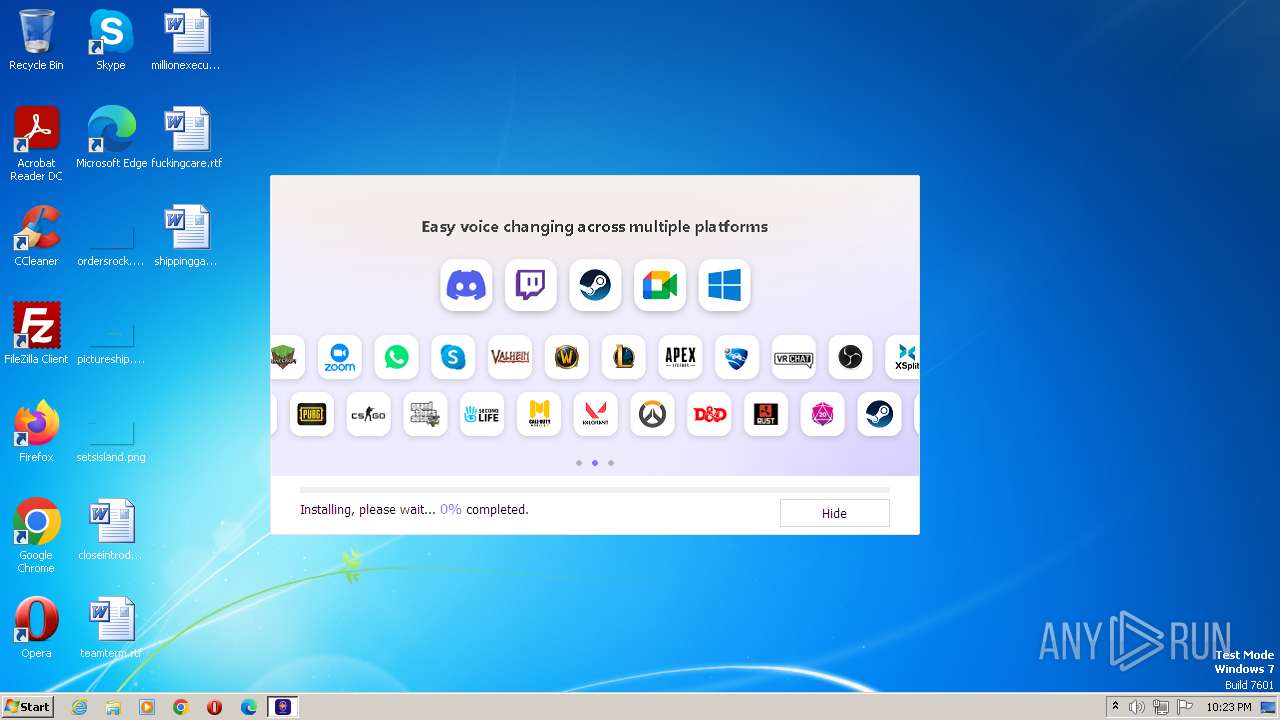This screenshot has width=1280, height=720.
Task: Click the CS:GO game icon
Action: [368, 414]
